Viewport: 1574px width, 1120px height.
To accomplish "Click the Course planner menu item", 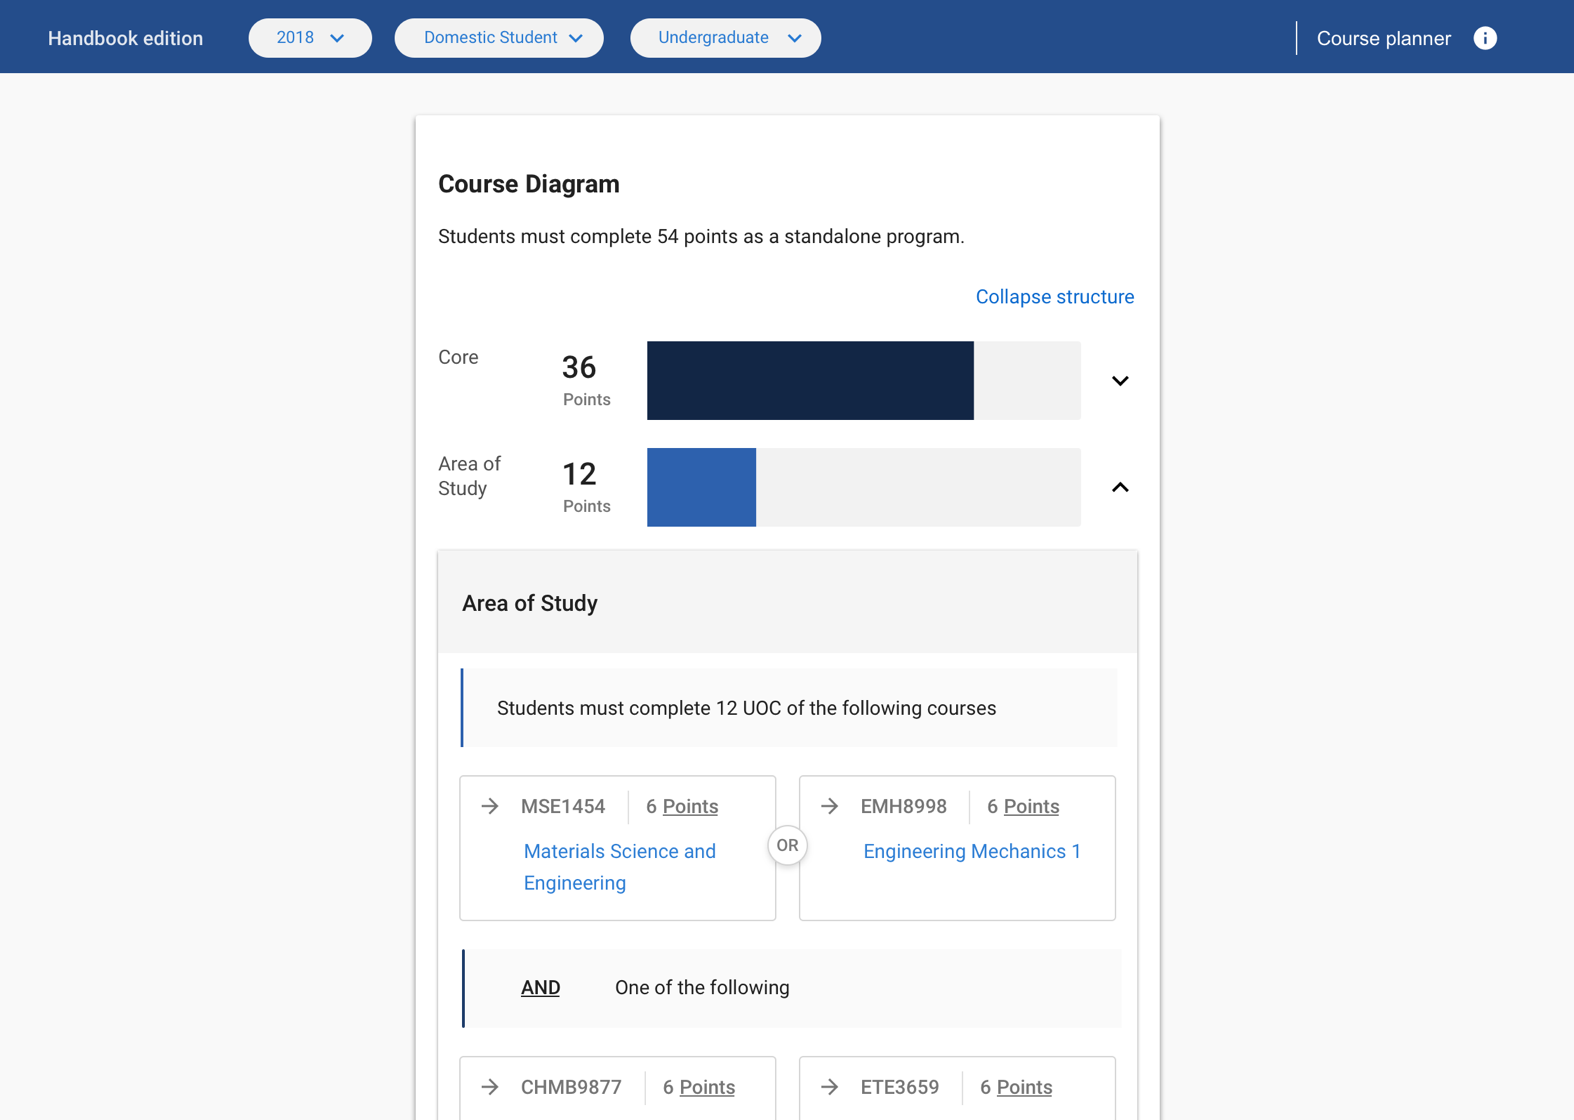I will [x=1383, y=38].
